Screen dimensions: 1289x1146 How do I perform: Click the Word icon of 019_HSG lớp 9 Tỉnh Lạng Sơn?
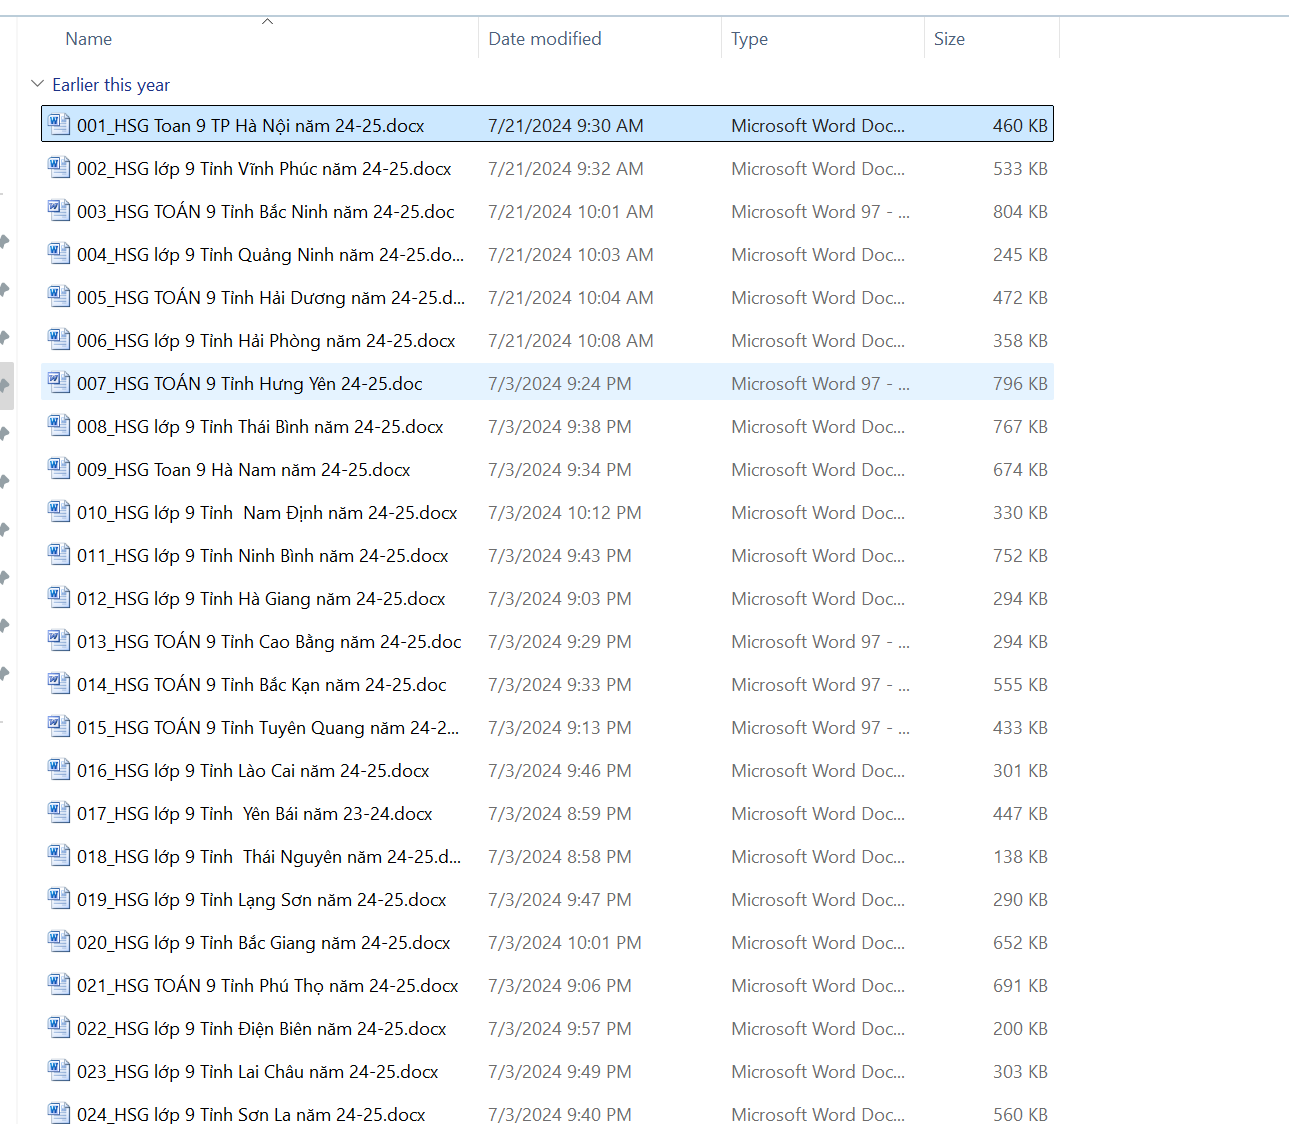pyautogui.click(x=59, y=898)
